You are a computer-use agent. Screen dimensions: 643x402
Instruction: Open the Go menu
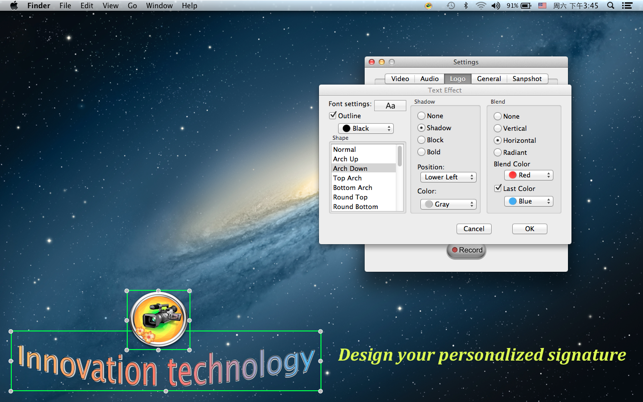(132, 5)
